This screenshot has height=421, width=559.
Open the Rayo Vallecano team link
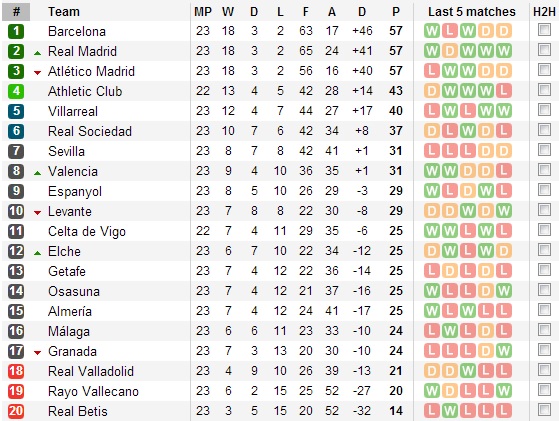pos(93,391)
